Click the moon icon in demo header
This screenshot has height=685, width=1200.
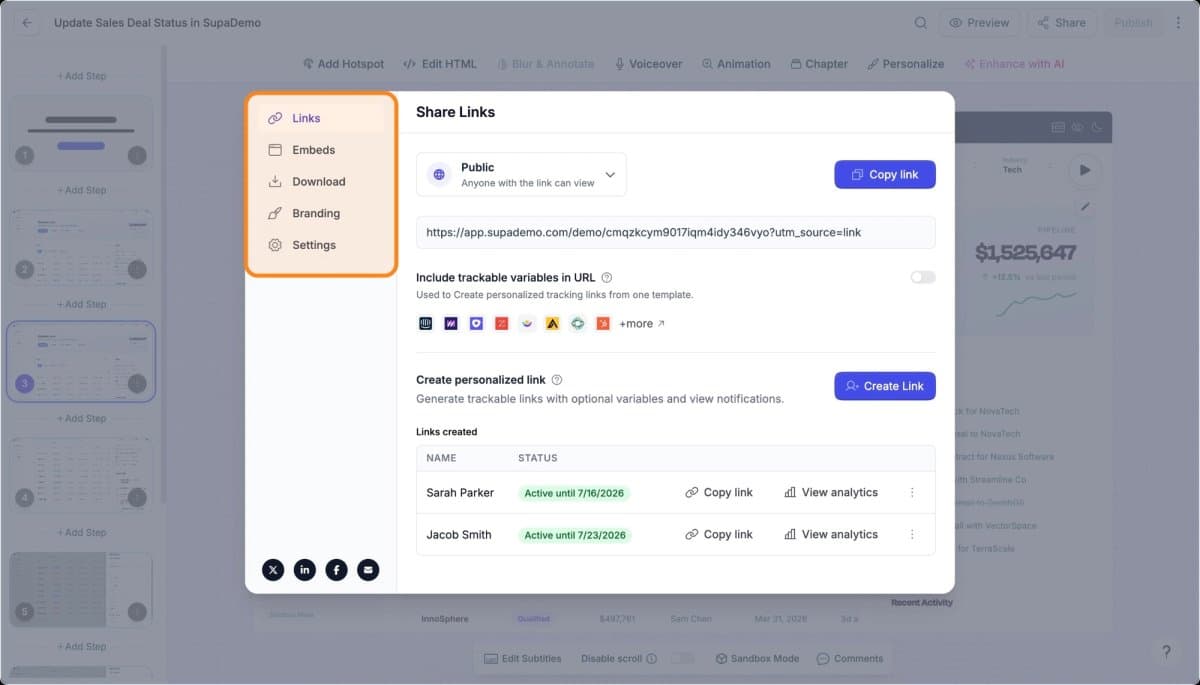coord(1097,127)
